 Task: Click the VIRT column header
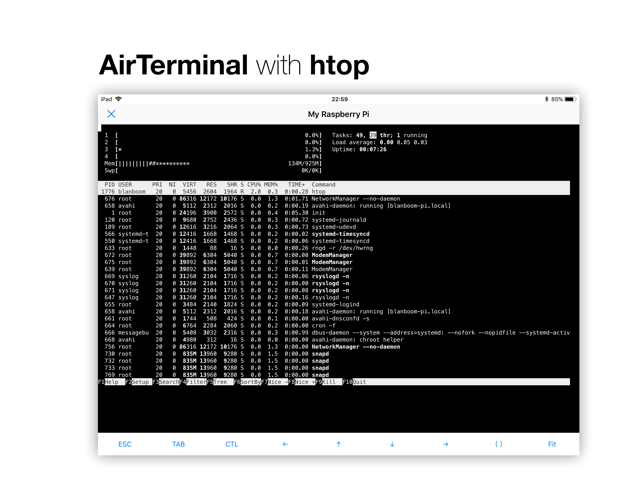tap(189, 185)
